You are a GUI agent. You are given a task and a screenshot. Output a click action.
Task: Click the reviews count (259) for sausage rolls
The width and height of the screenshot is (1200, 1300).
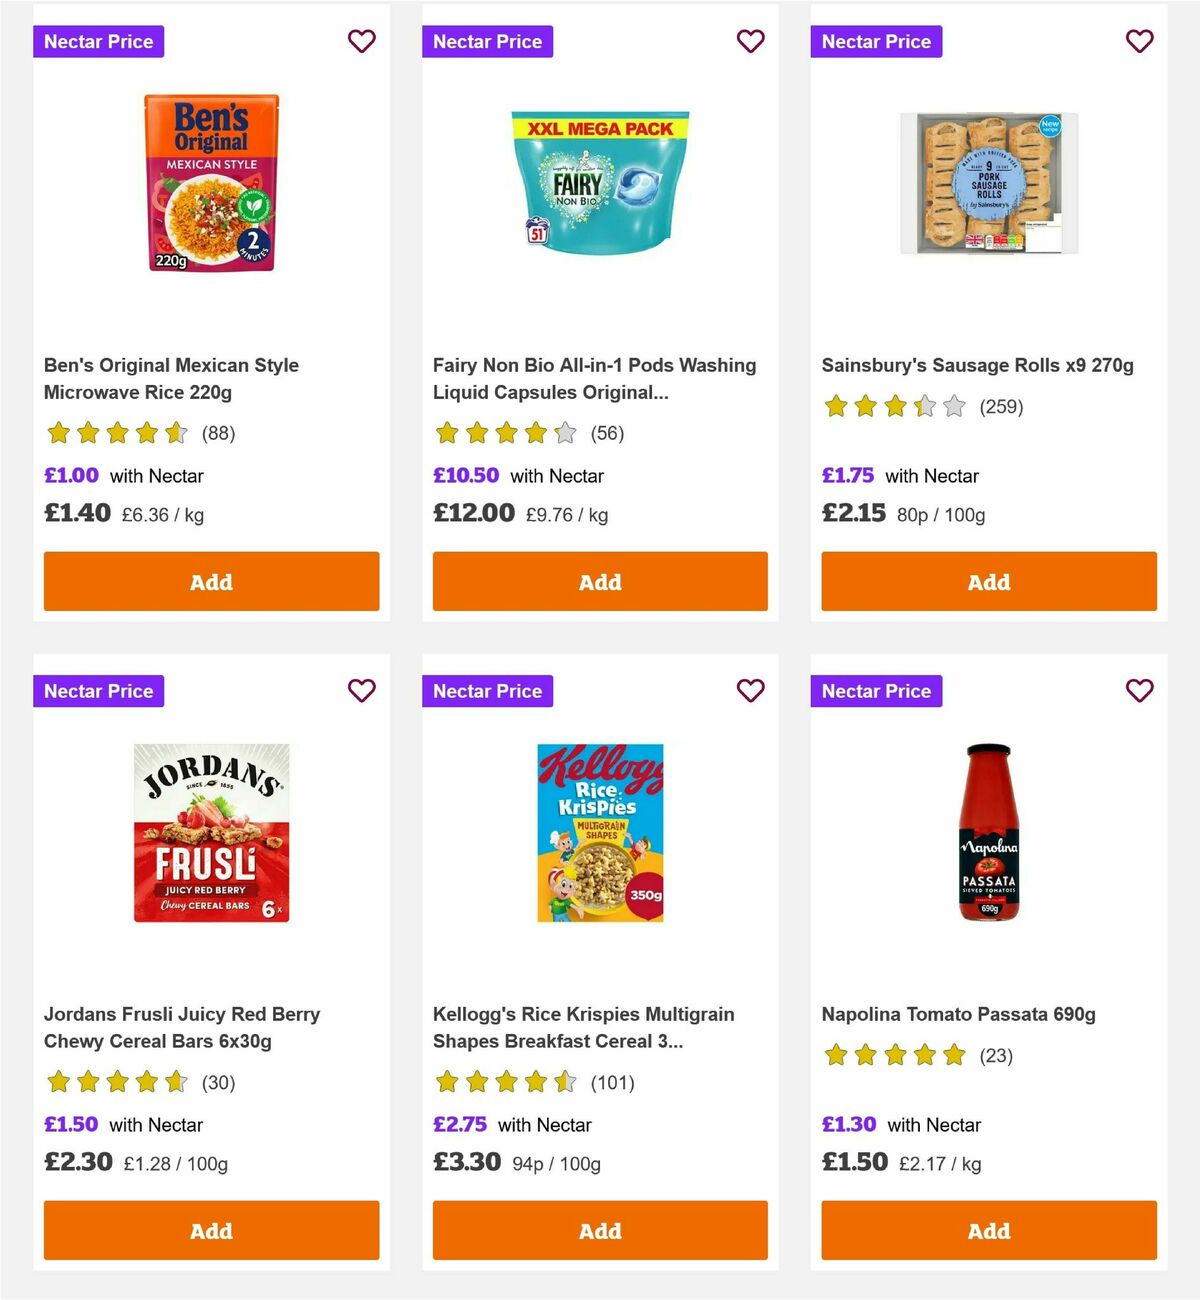coord(1000,407)
